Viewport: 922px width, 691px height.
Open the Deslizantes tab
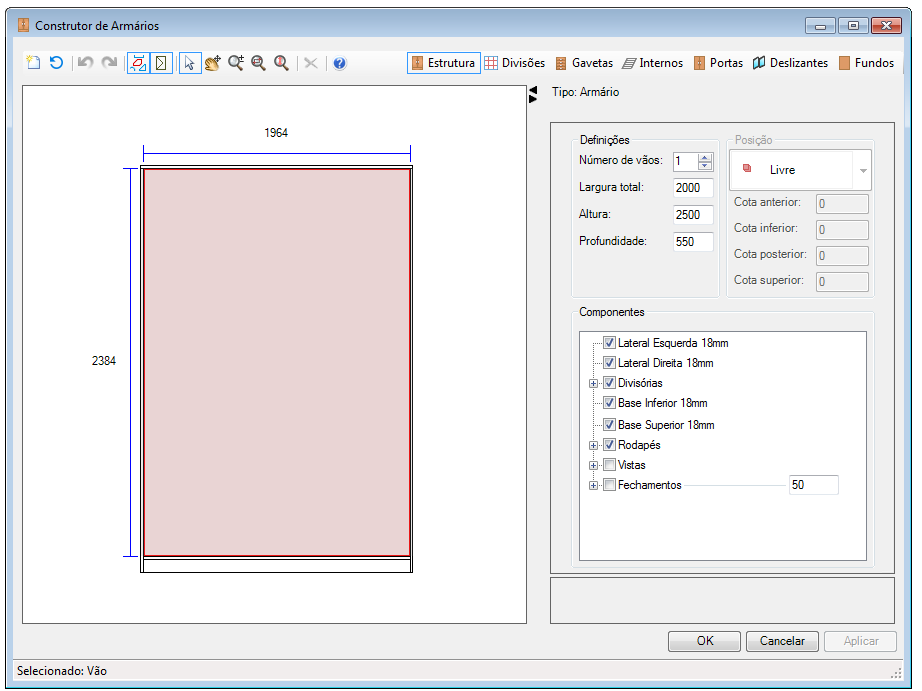pos(790,63)
